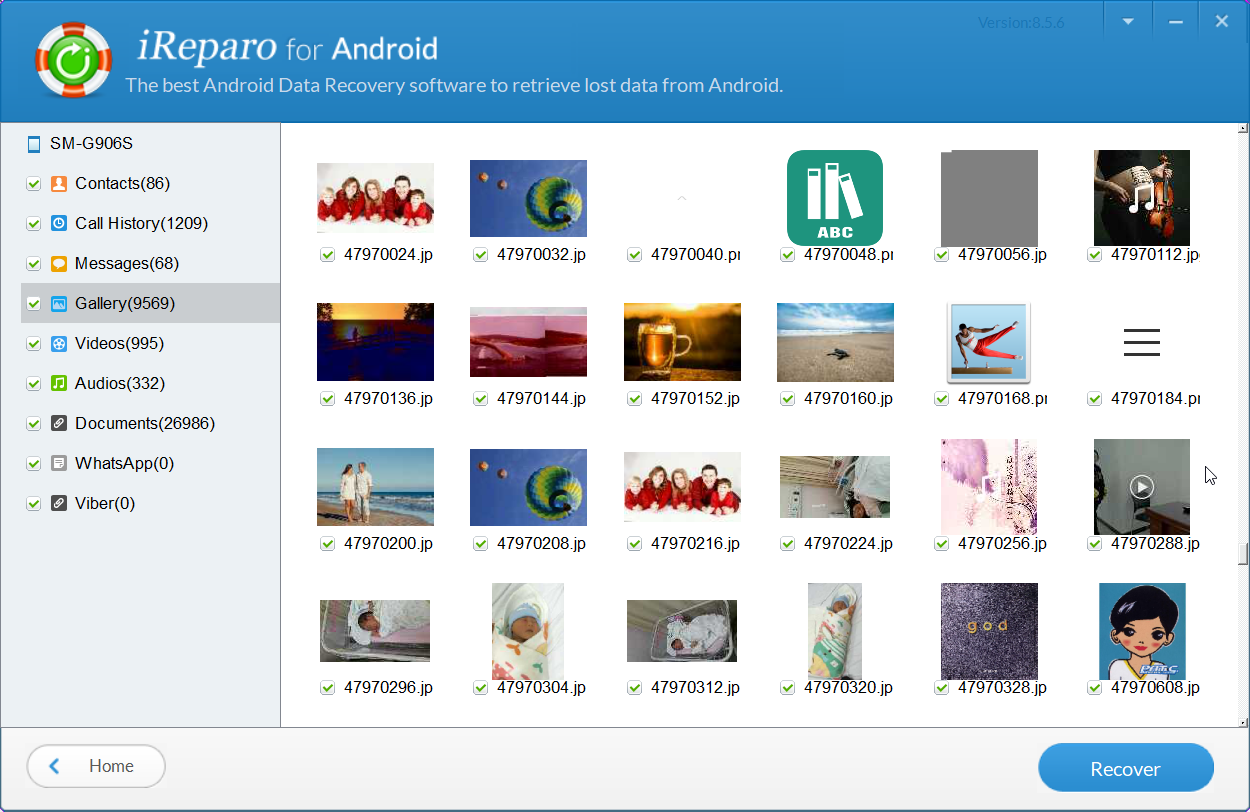Click the Messages sidebar icon
The image size is (1250, 812).
[x=59, y=263]
